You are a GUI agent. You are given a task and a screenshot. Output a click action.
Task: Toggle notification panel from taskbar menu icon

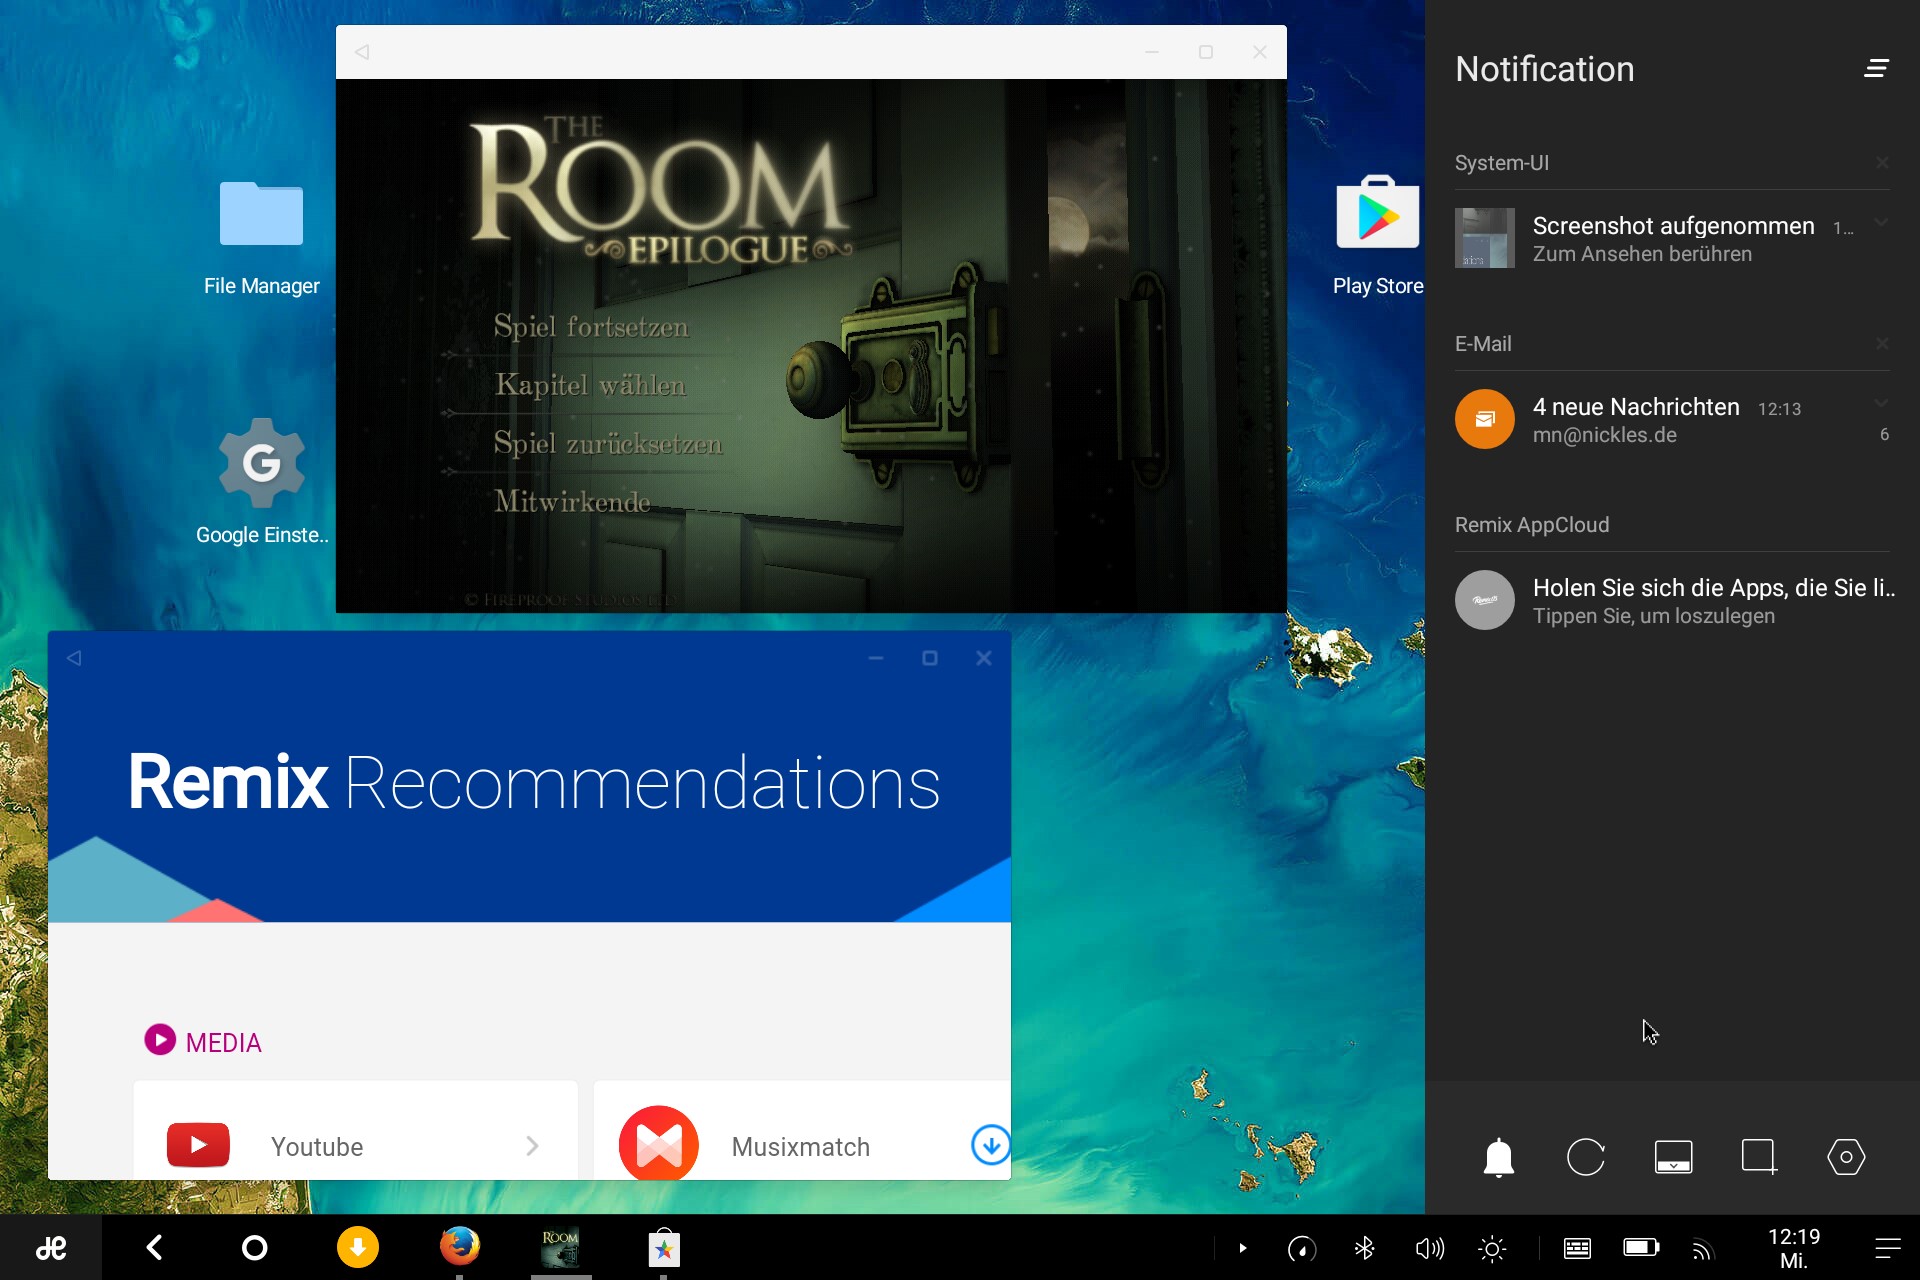1887,1248
